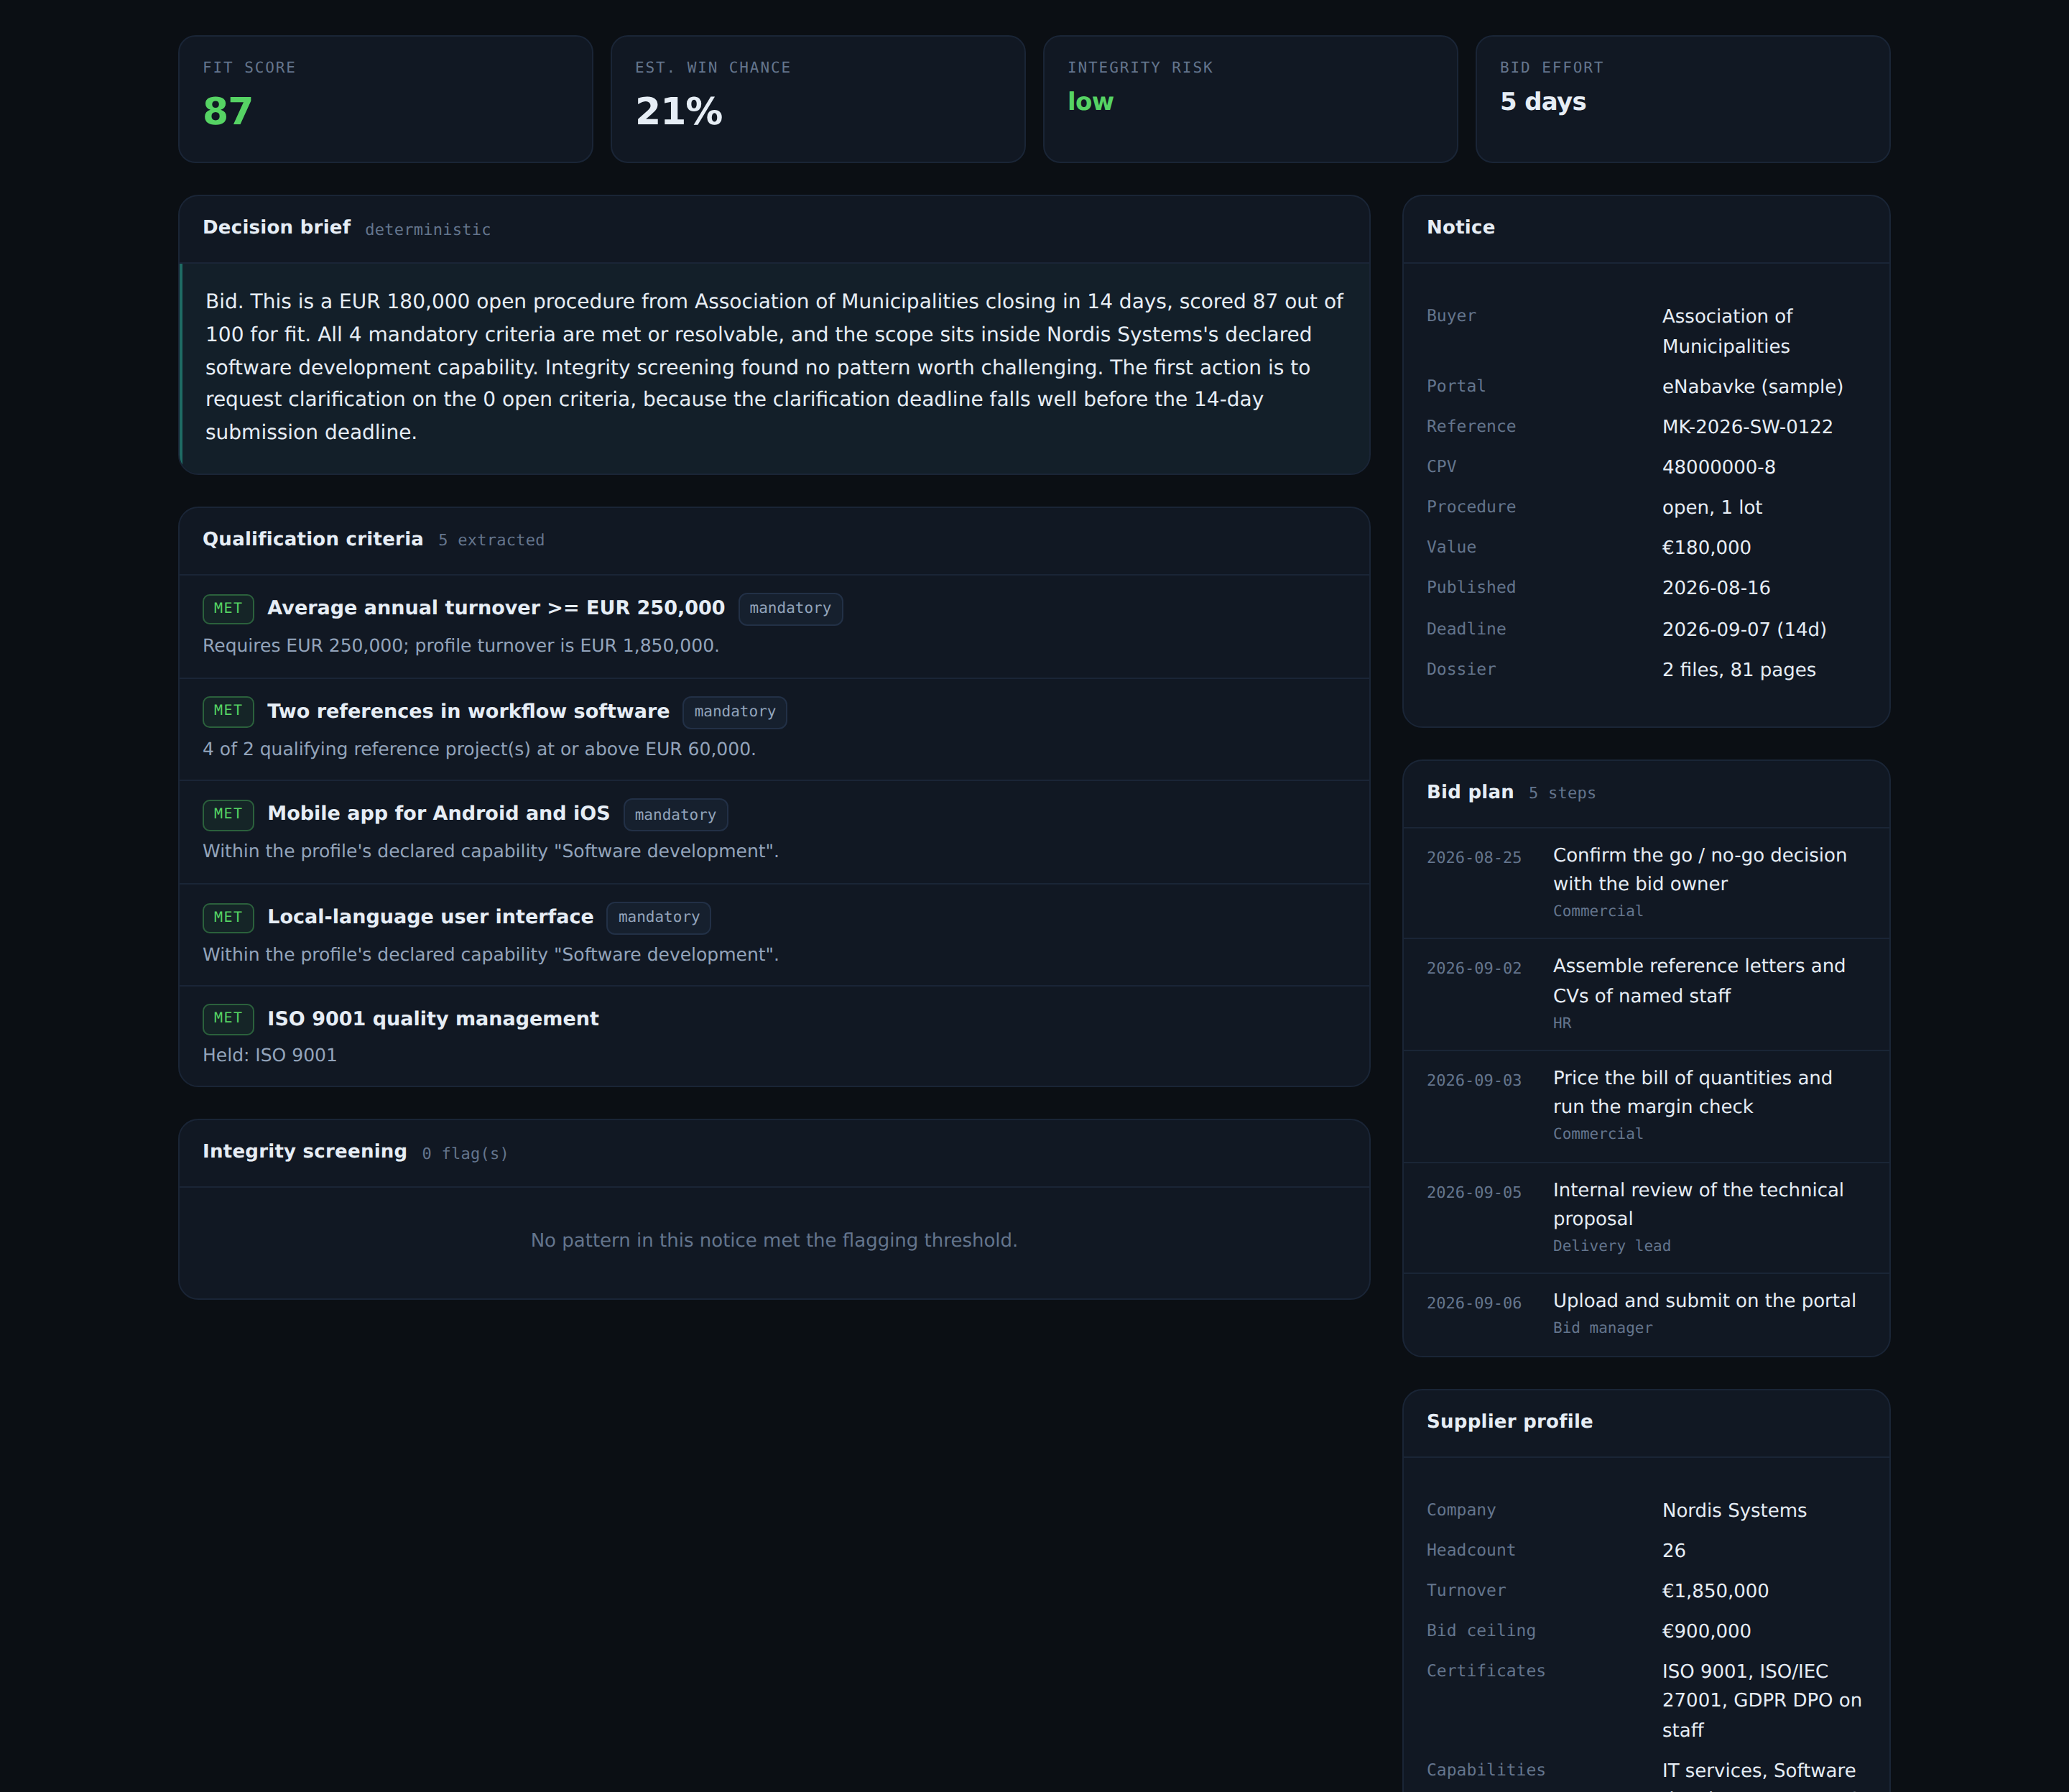The width and height of the screenshot is (2069, 1792).
Task: Click the Fit Score card showing 87
Action: click(x=385, y=99)
